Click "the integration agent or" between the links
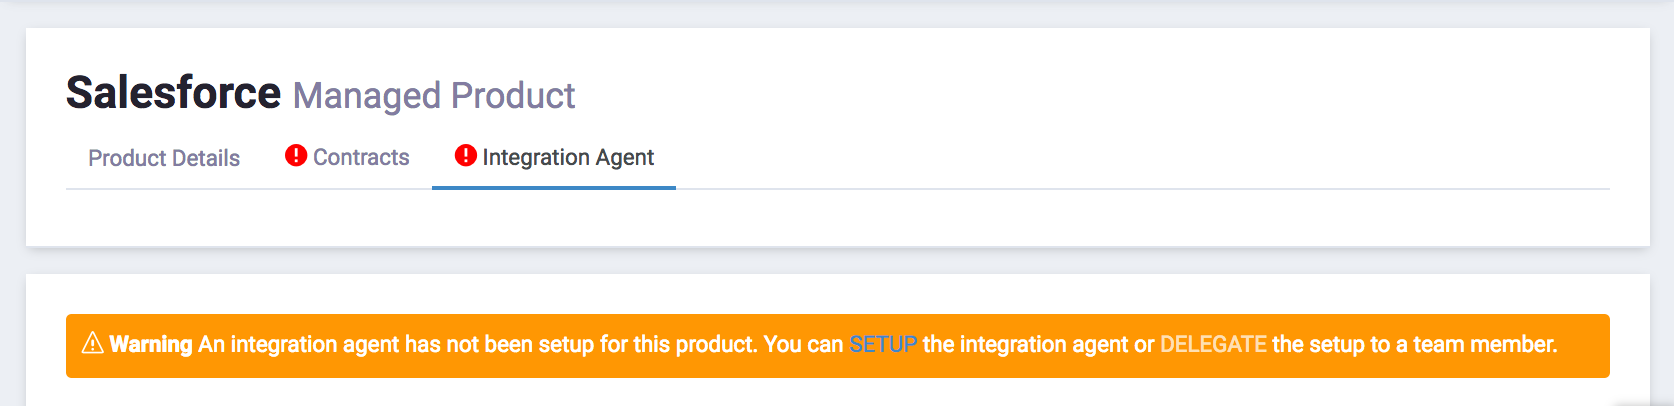Viewport: 1674px width, 406px height. 1037,345
